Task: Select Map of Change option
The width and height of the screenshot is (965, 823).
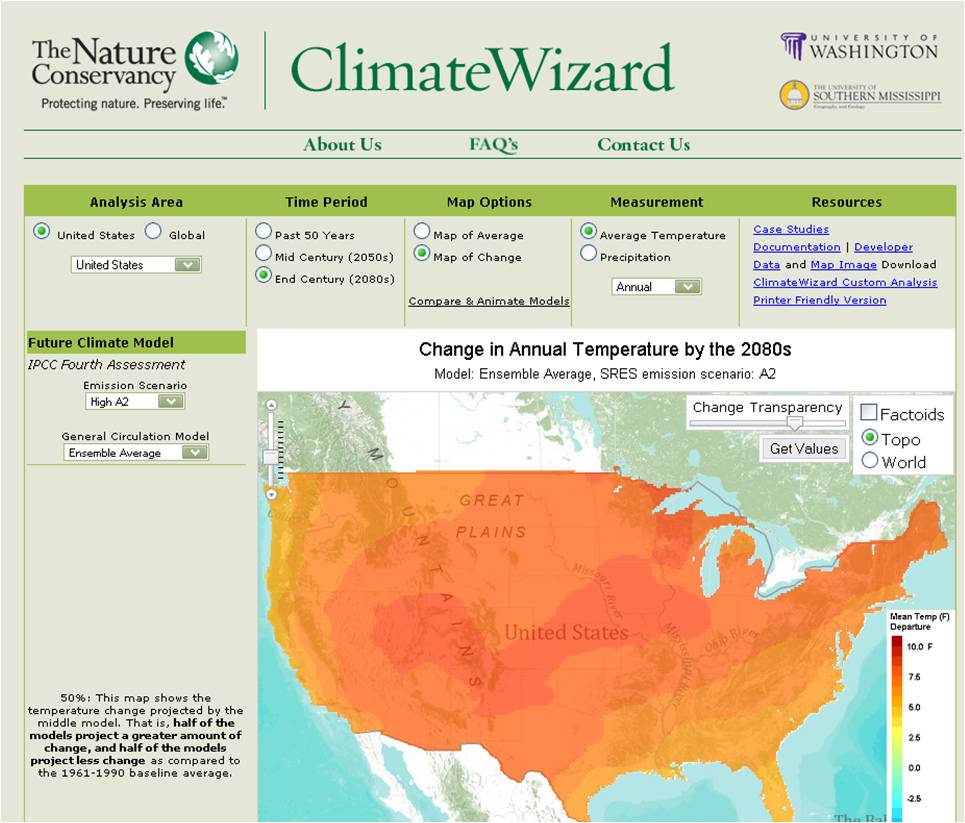Action: coord(422,253)
